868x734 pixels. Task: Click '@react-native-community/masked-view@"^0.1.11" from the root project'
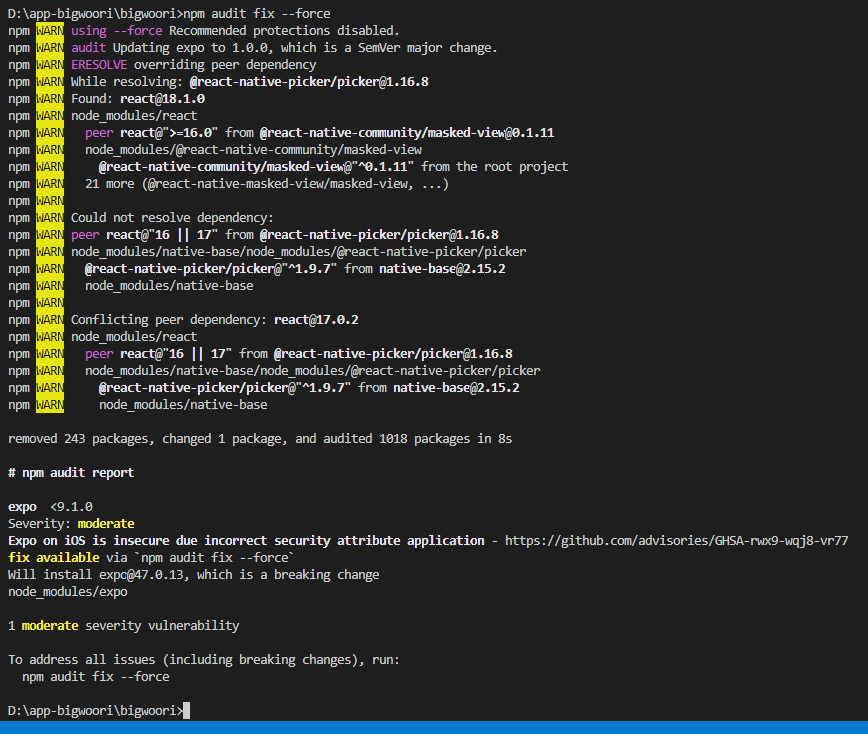click(x=333, y=167)
